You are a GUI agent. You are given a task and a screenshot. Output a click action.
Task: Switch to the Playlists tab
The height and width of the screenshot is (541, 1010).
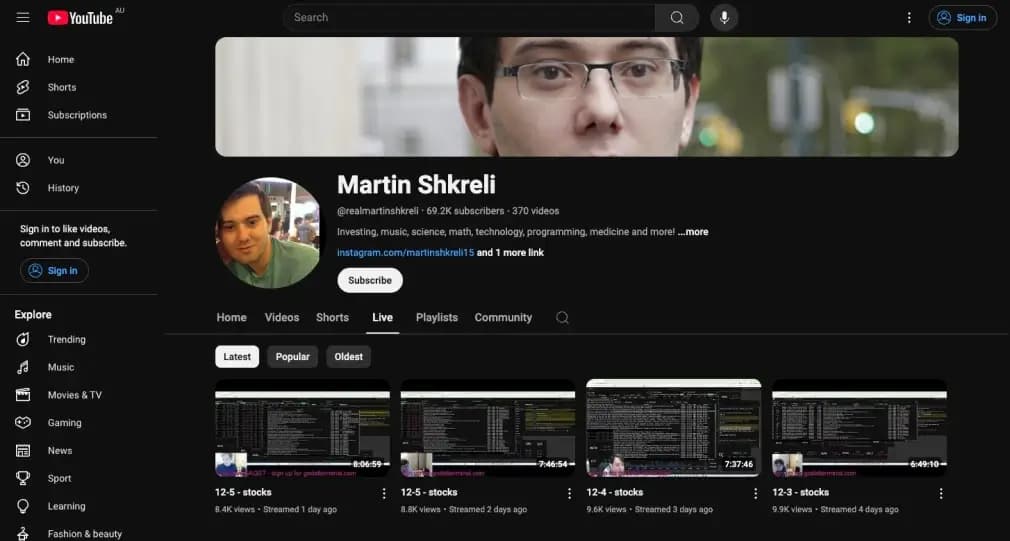click(437, 318)
